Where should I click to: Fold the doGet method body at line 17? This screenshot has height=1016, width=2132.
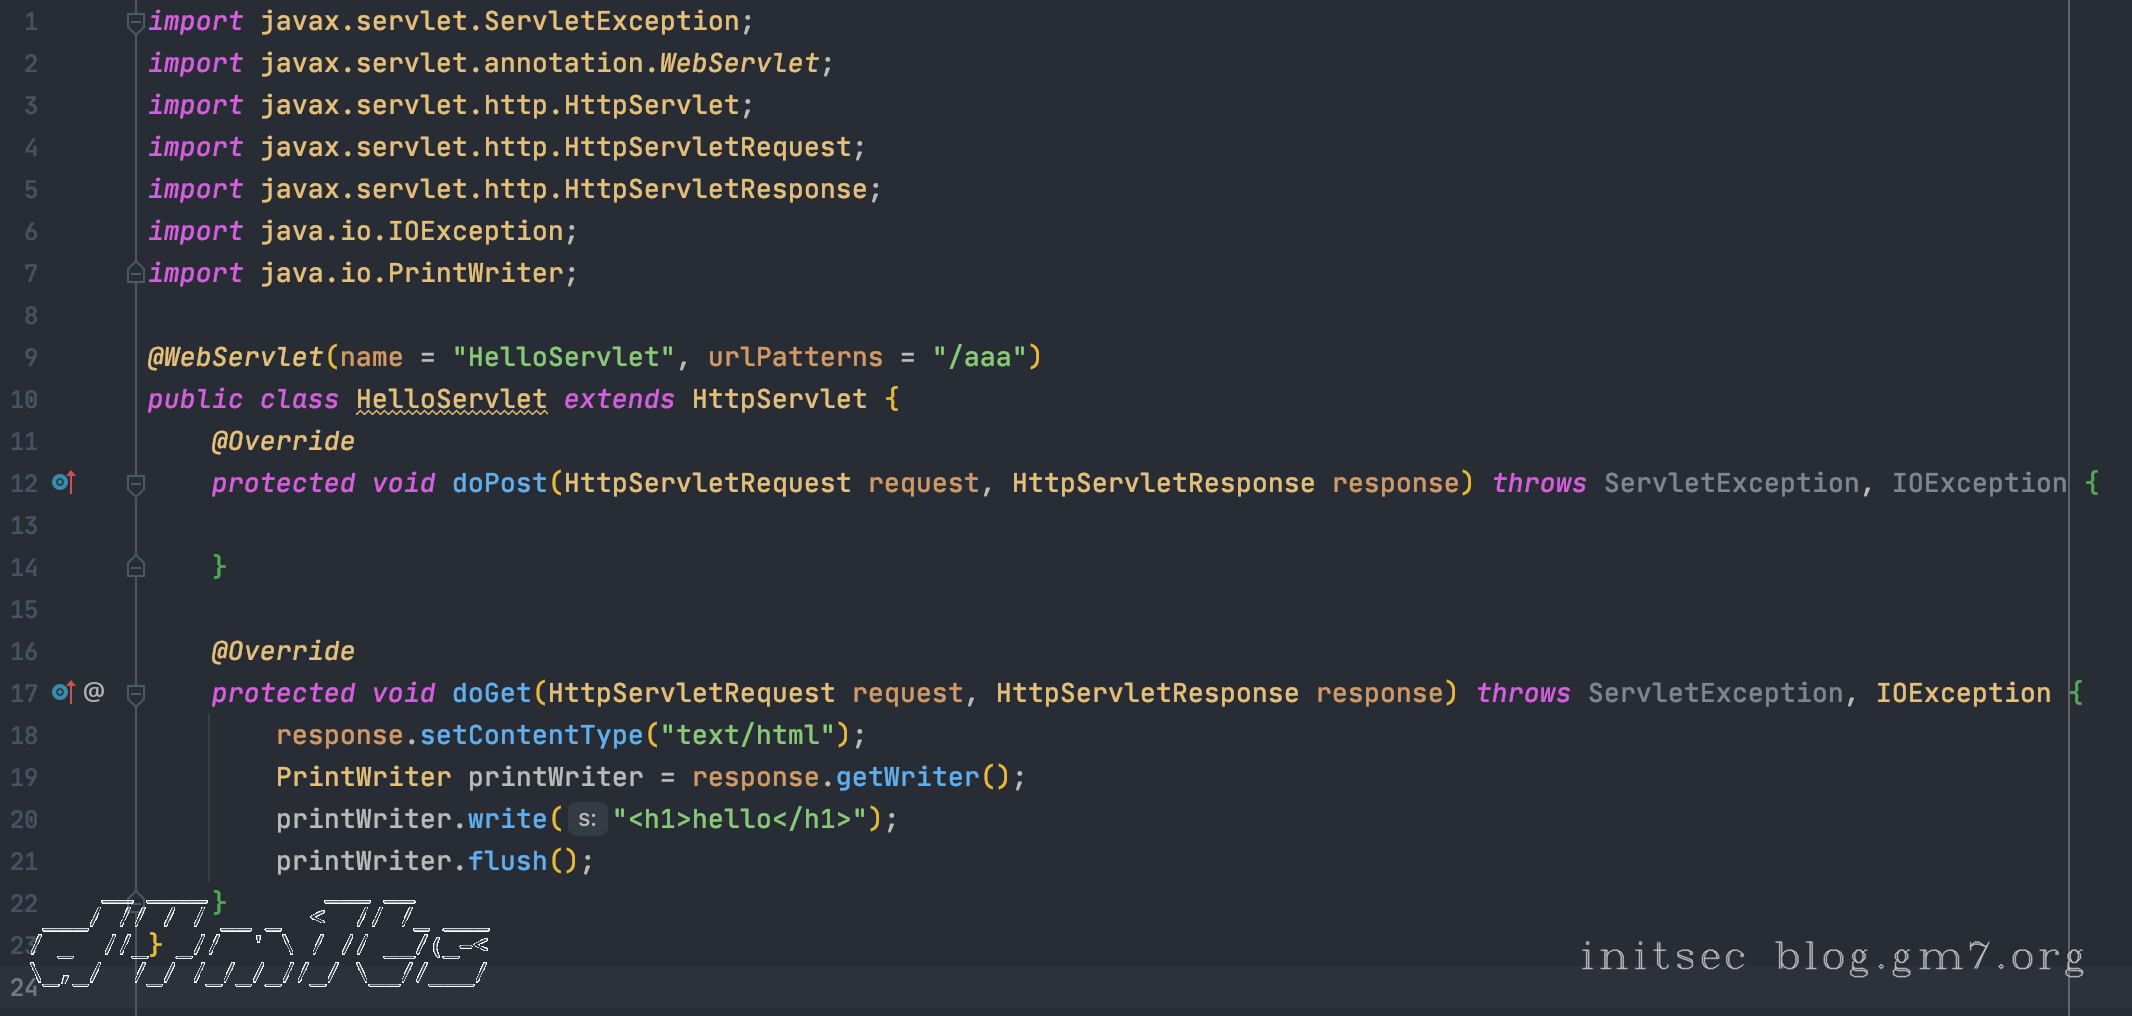[x=136, y=694]
